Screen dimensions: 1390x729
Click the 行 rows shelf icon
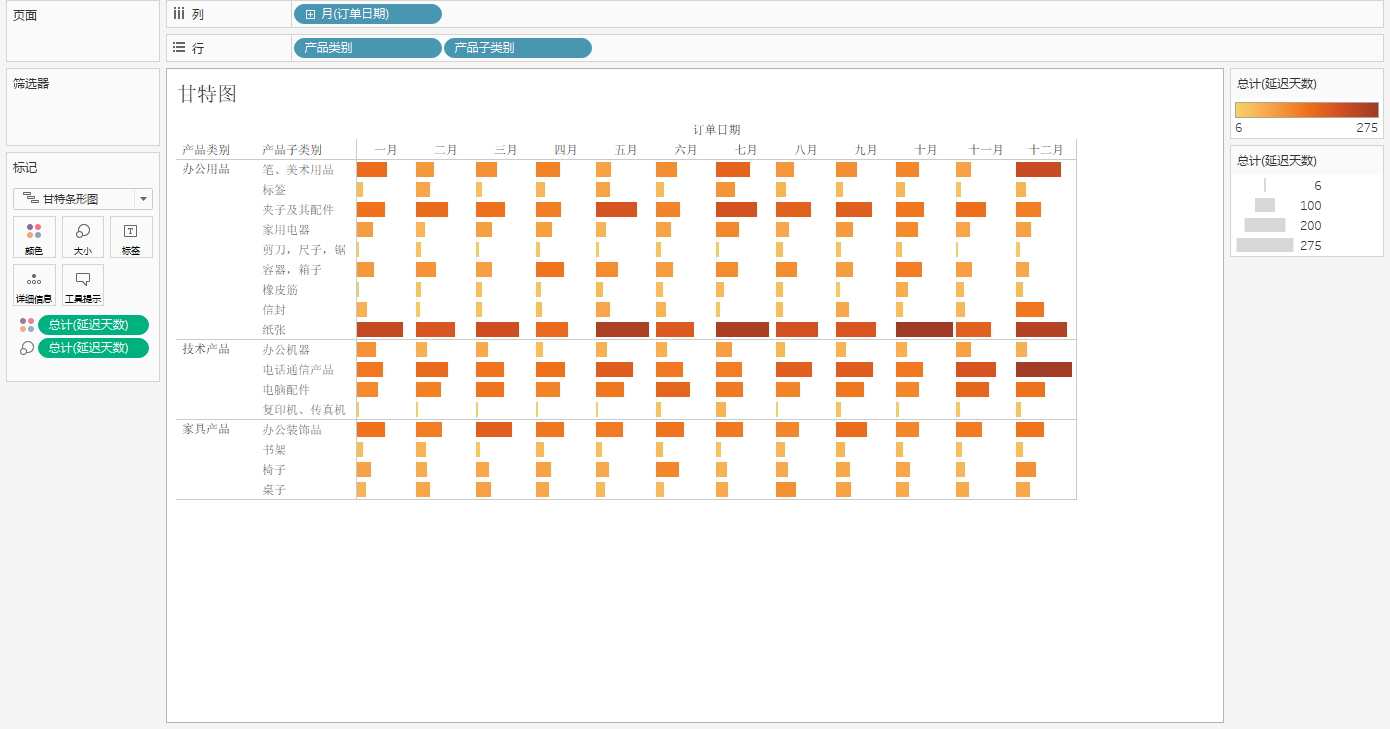tap(179, 47)
